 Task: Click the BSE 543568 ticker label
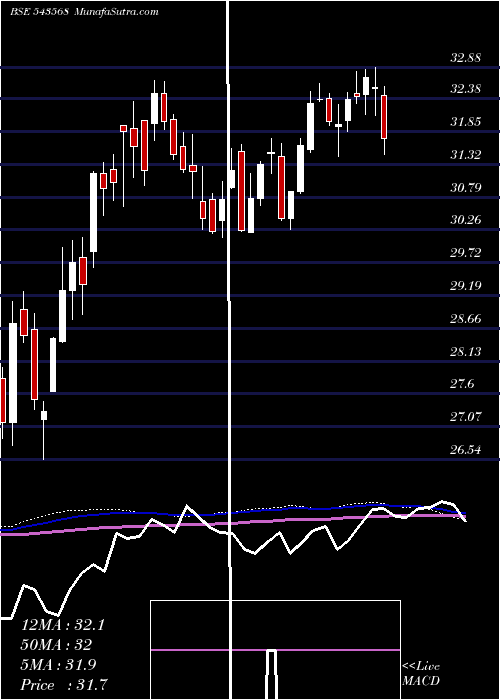coord(39,12)
